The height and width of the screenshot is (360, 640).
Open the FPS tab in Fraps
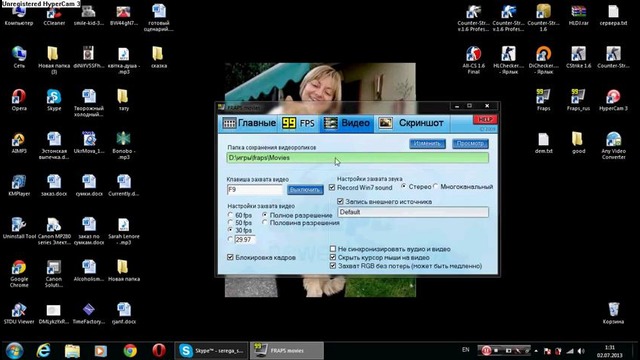click(x=299, y=123)
